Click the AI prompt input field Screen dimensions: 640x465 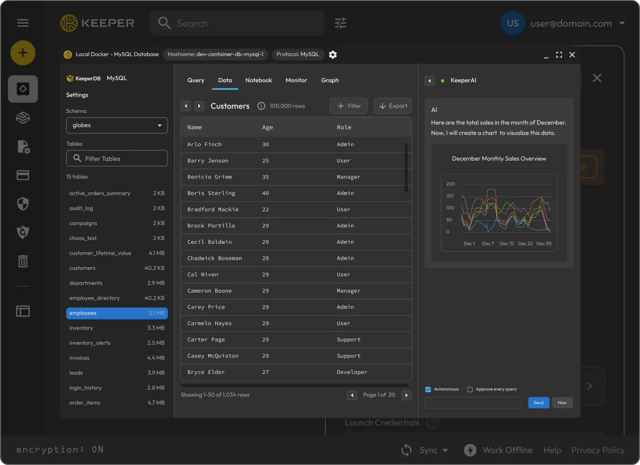click(473, 403)
